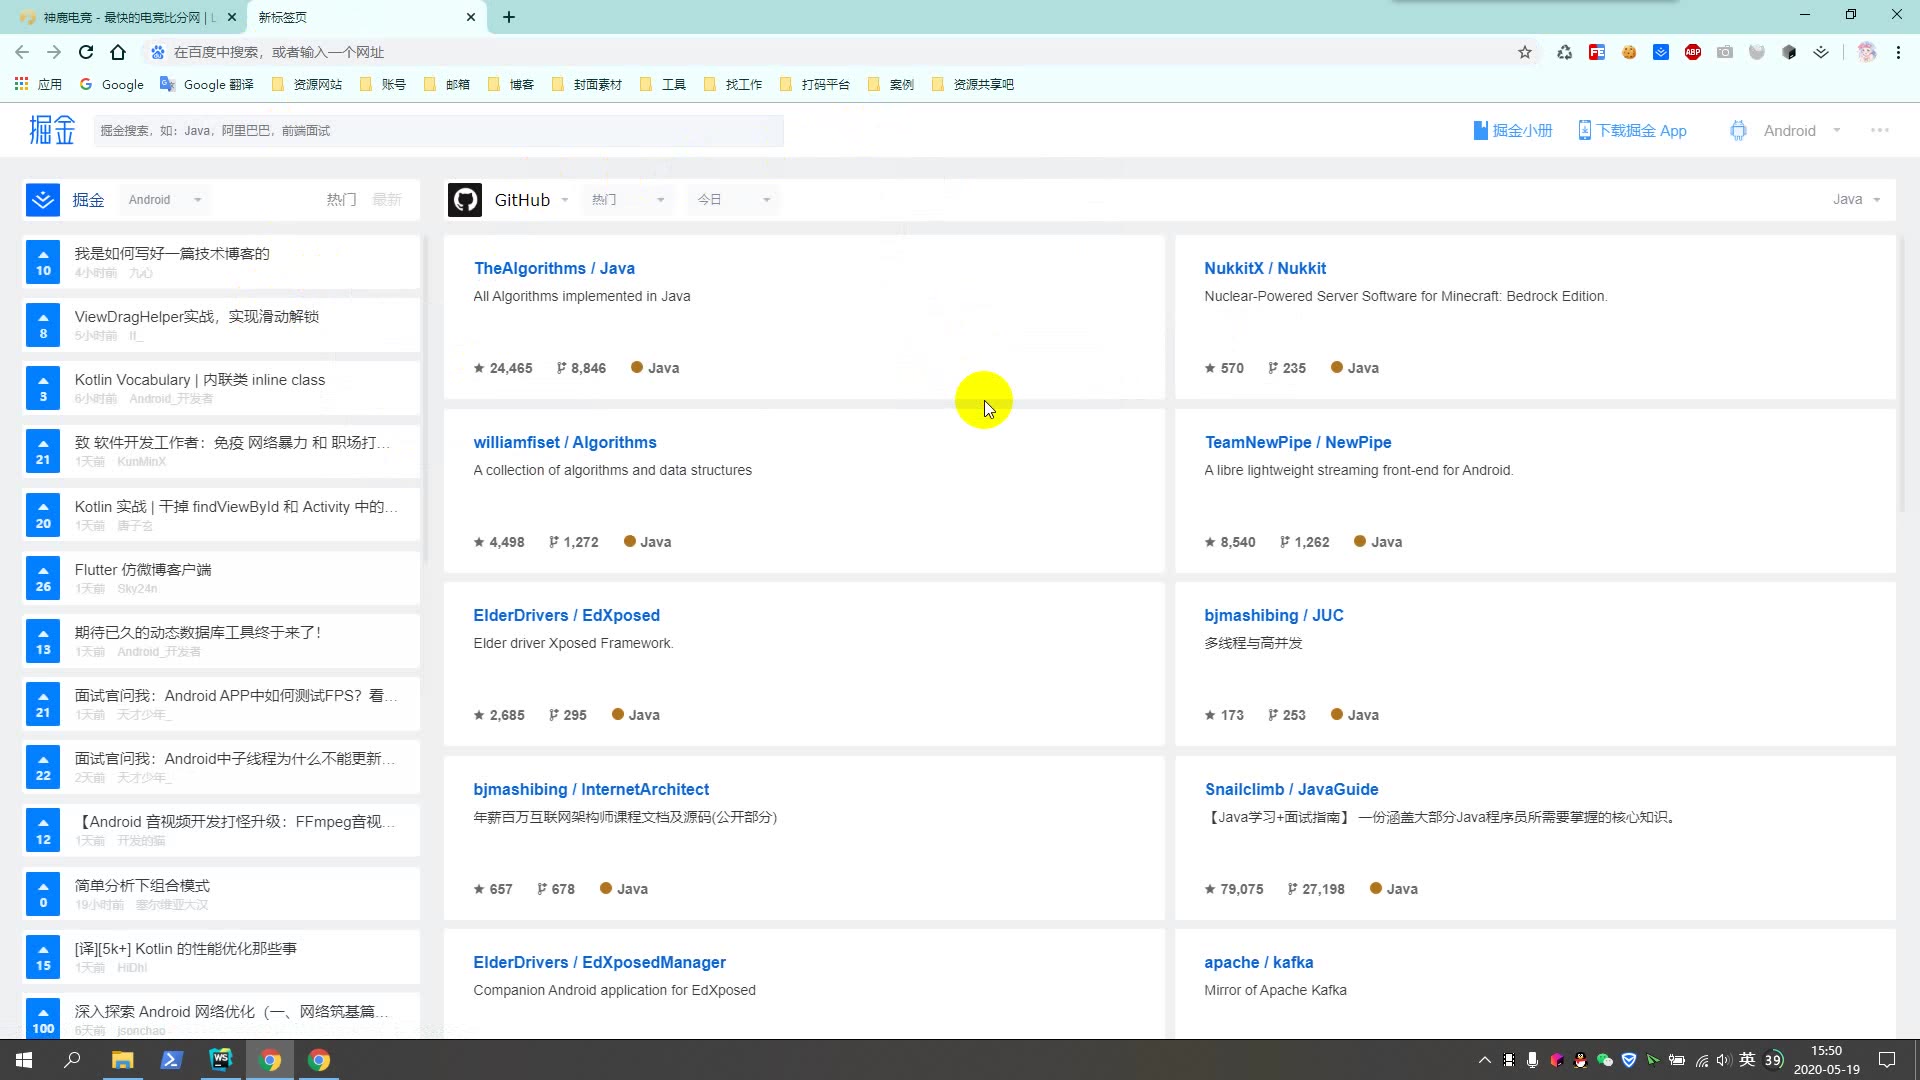The image size is (1920, 1080).
Task: Open the volume control in system tray
Action: (1723, 1060)
